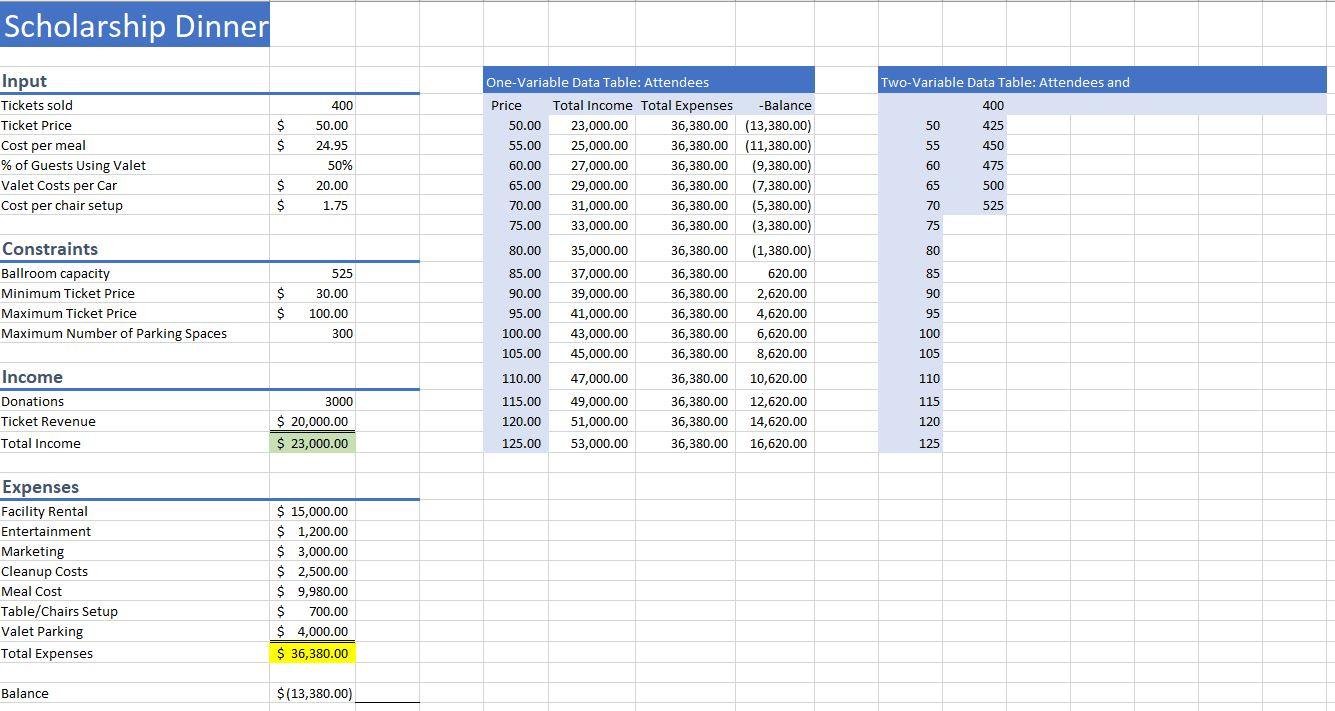Select the Input section header
Screen dimensions: 1335x711
pyautogui.click(x=24, y=81)
